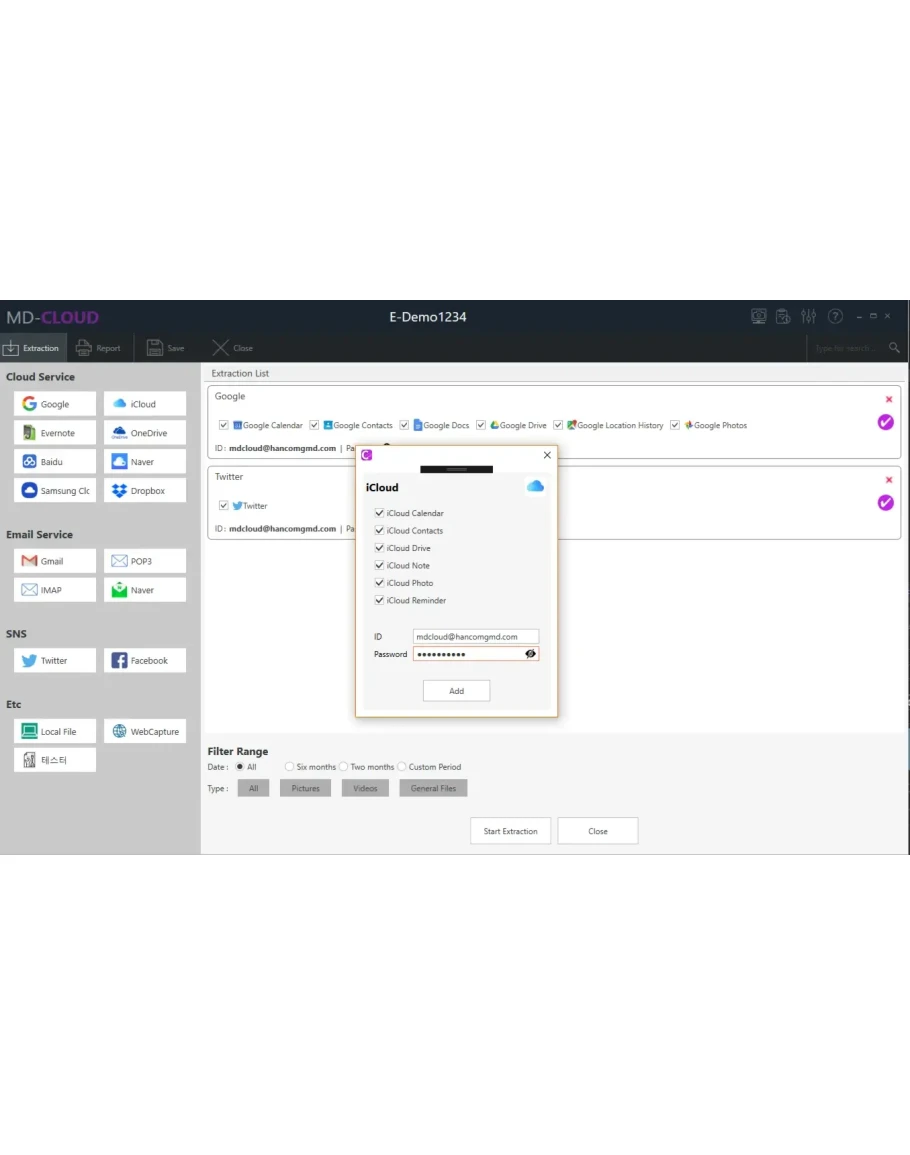Viewport: 910px width, 1155px height.
Task: Select the Evernote cloud service
Action: [55, 433]
